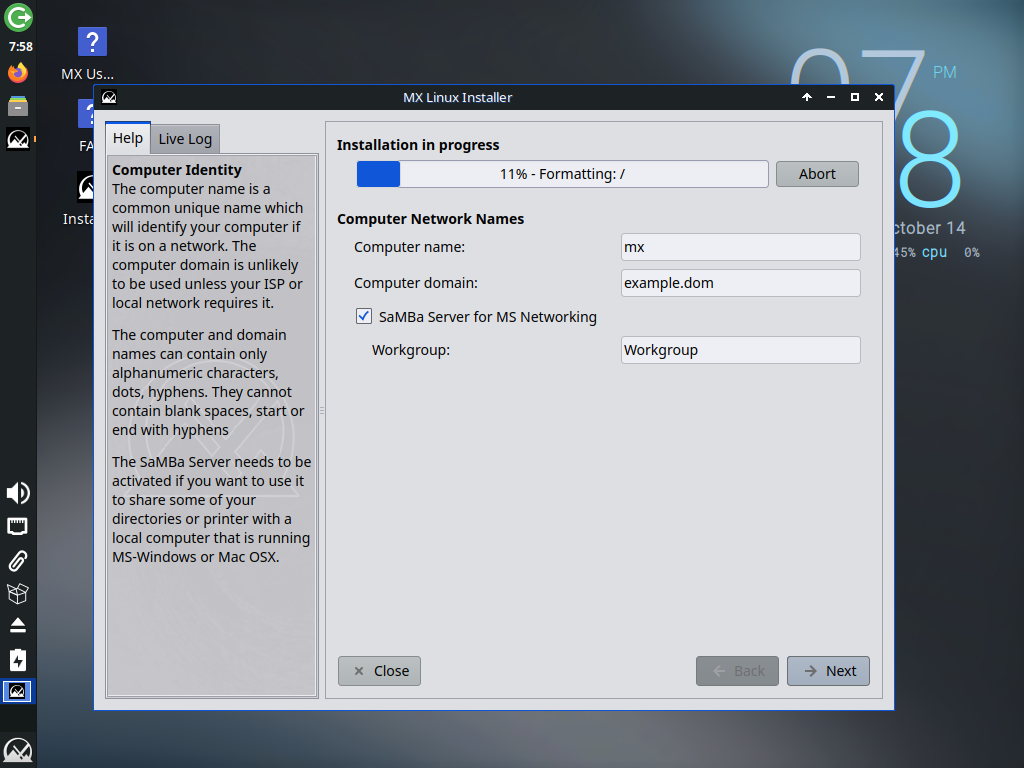Click the 11% Formatting progress bar
The width and height of the screenshot is (1024, 768).
tap(562, 174)
